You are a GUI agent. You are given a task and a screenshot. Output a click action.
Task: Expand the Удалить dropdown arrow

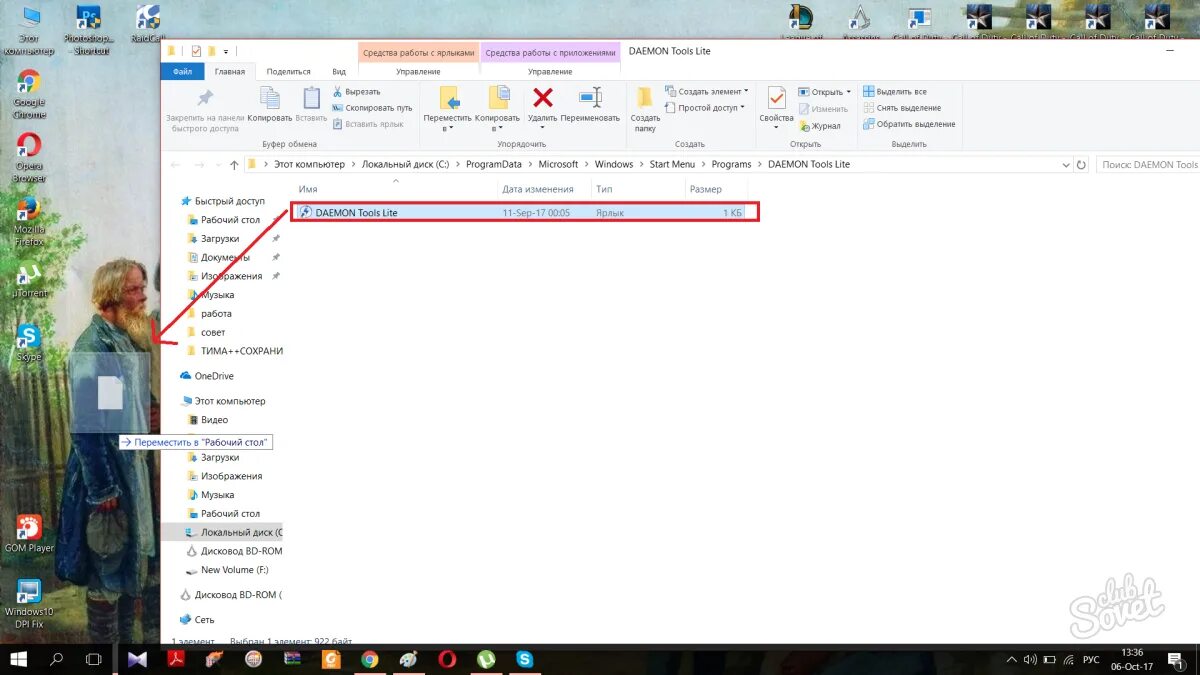(542, 128)
